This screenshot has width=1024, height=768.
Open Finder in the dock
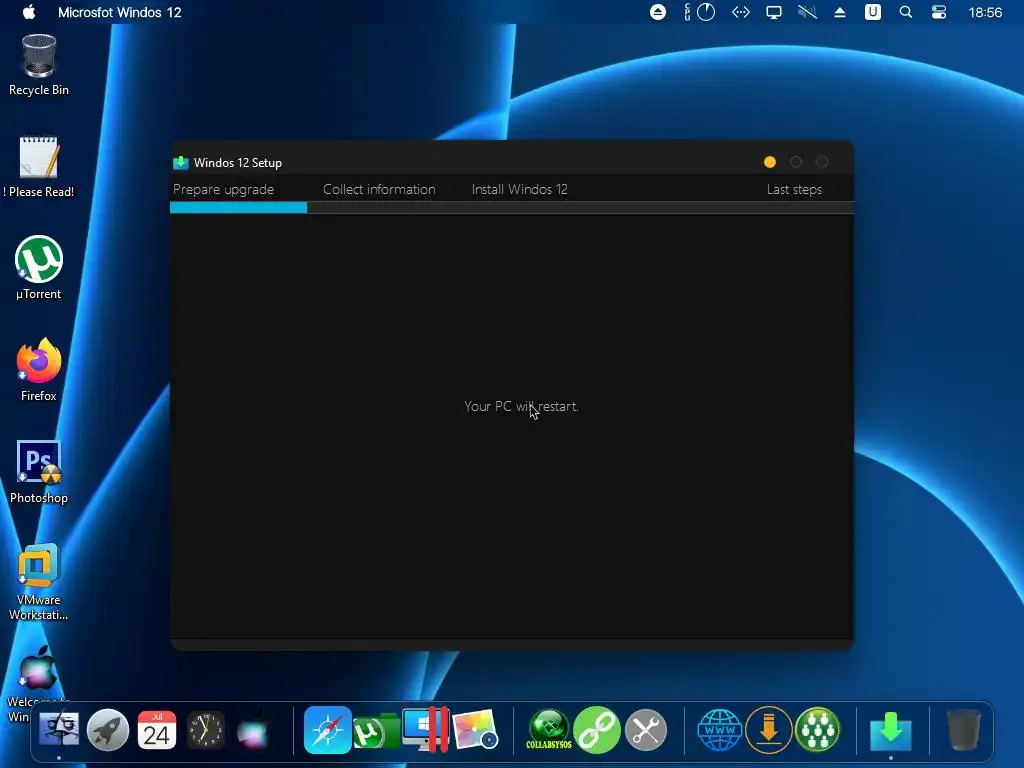[x=59, y=729]
